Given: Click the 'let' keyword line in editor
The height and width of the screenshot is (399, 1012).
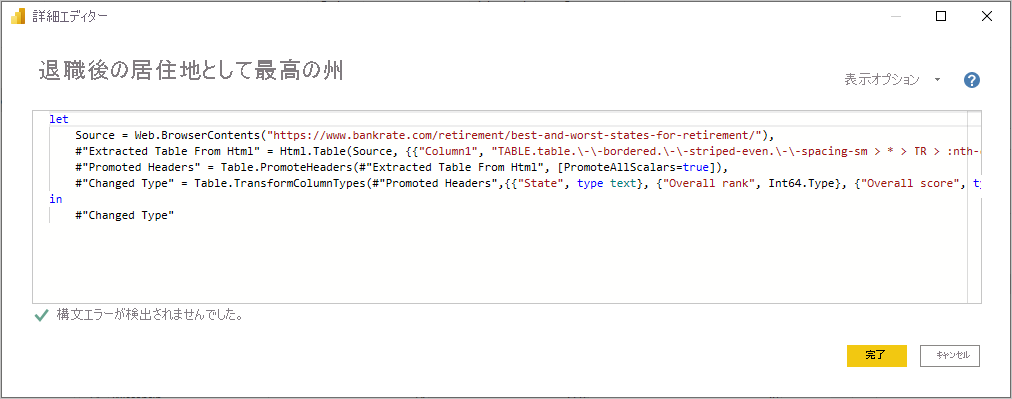Looking at the screenshot, I should click(59, 119).
